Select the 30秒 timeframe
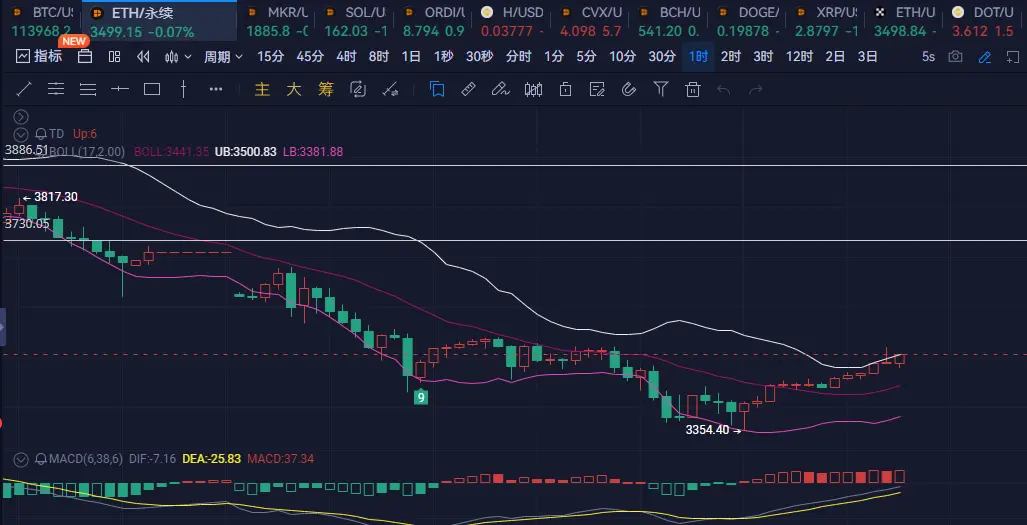The width and height of the screenshot is (1027, 525). tap(479, 57)
